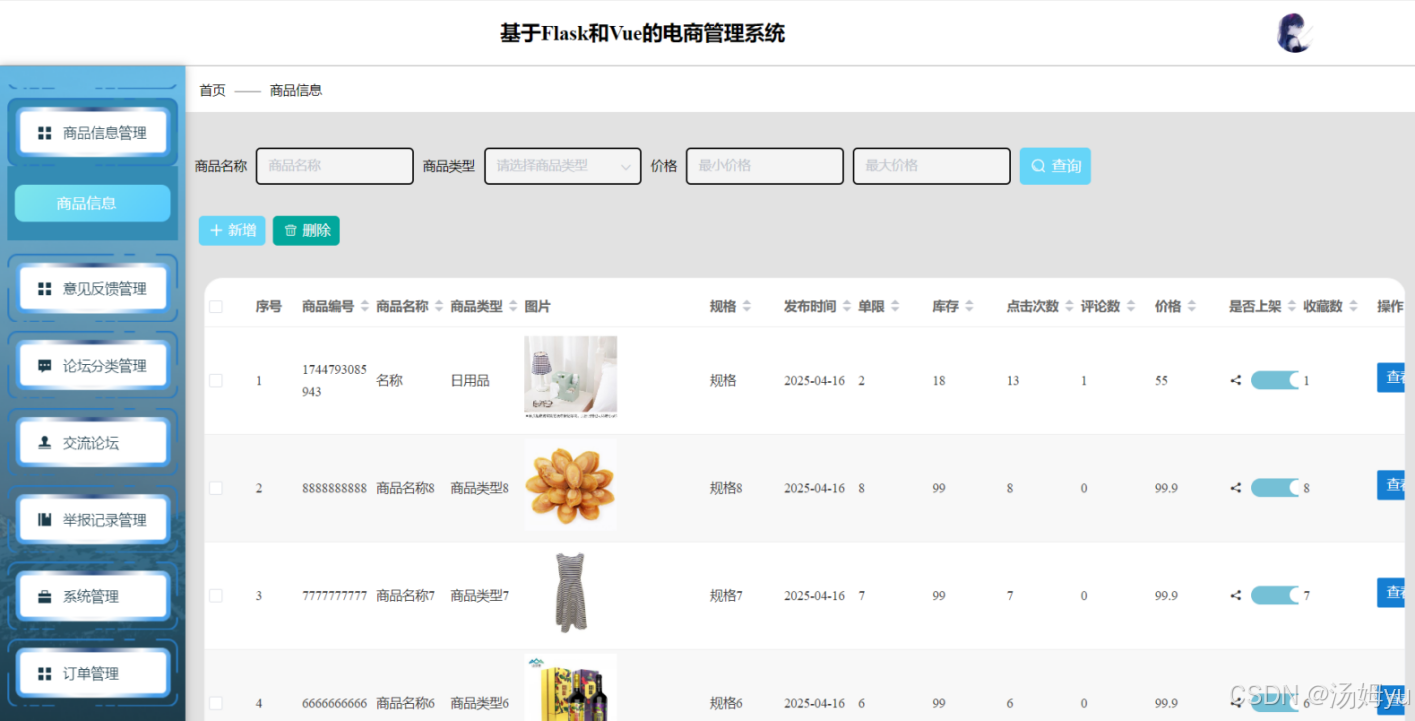Image resolution: width=1415 pixels, height=721 pixels.
Task: Sort by 商品类型 column arrows
Action: 513,306
